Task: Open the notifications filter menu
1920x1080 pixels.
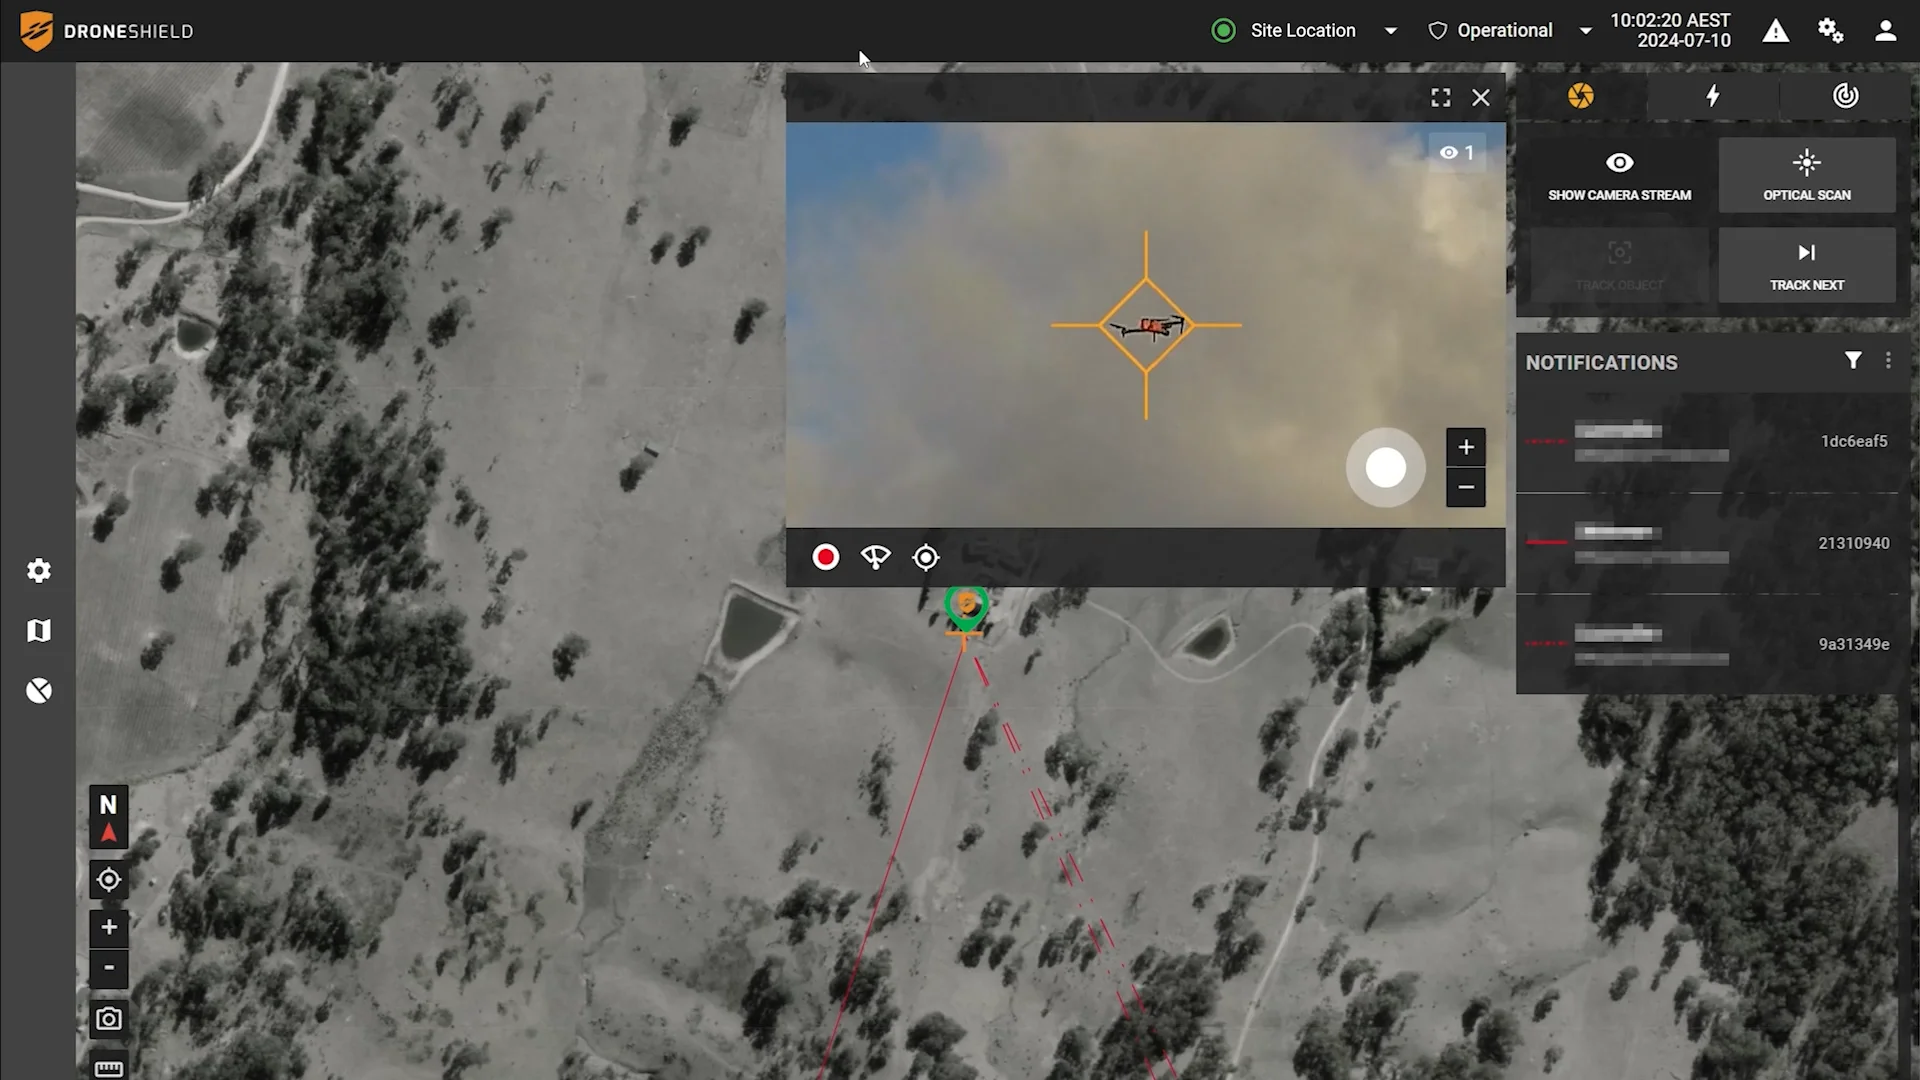Action: (1854, 360)
